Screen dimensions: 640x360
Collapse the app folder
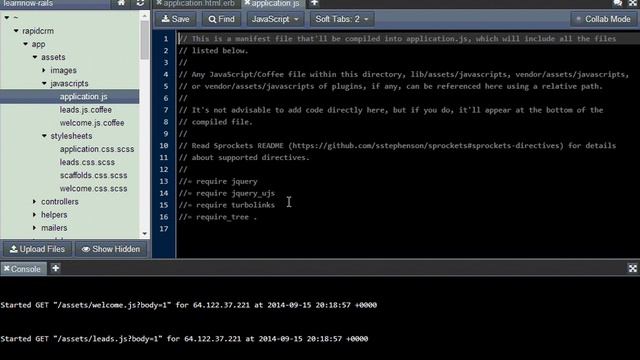(25, 44)
